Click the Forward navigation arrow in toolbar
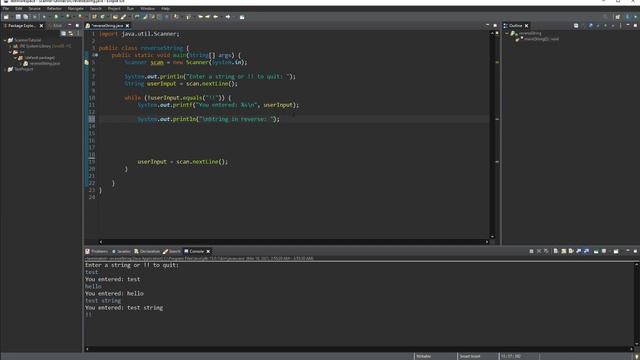This screenshot has width=640, height=360. tap(228, 17)
